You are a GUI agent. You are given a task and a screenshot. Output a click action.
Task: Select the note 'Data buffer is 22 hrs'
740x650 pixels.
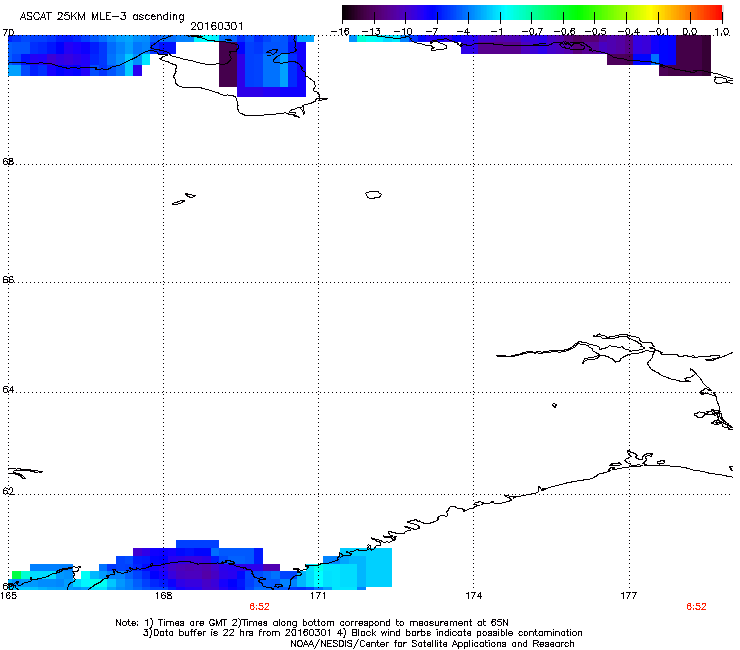204,633
